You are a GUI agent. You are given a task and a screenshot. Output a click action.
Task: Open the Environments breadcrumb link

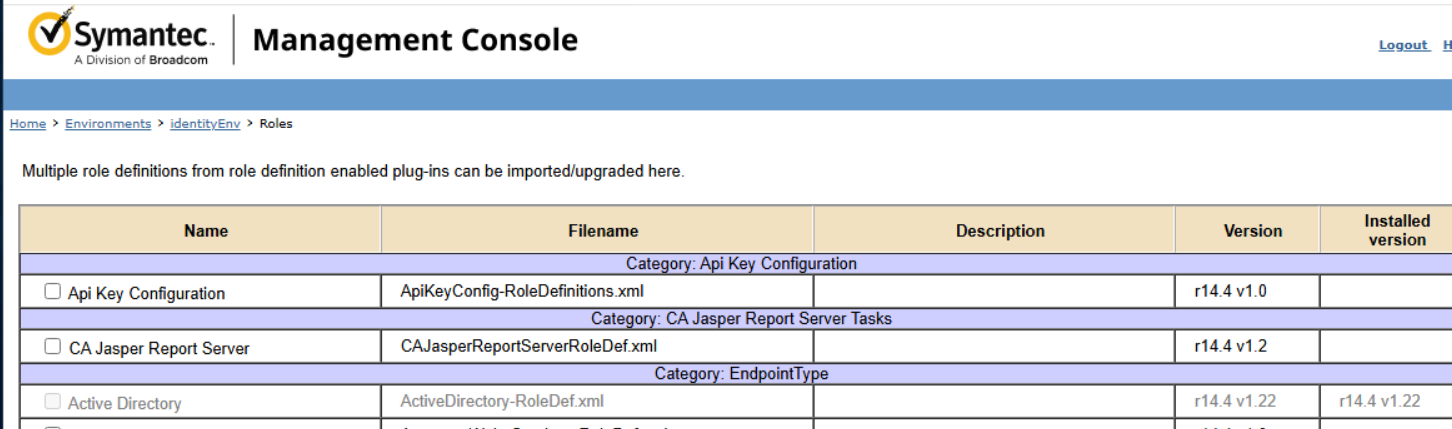click(108, 124)
